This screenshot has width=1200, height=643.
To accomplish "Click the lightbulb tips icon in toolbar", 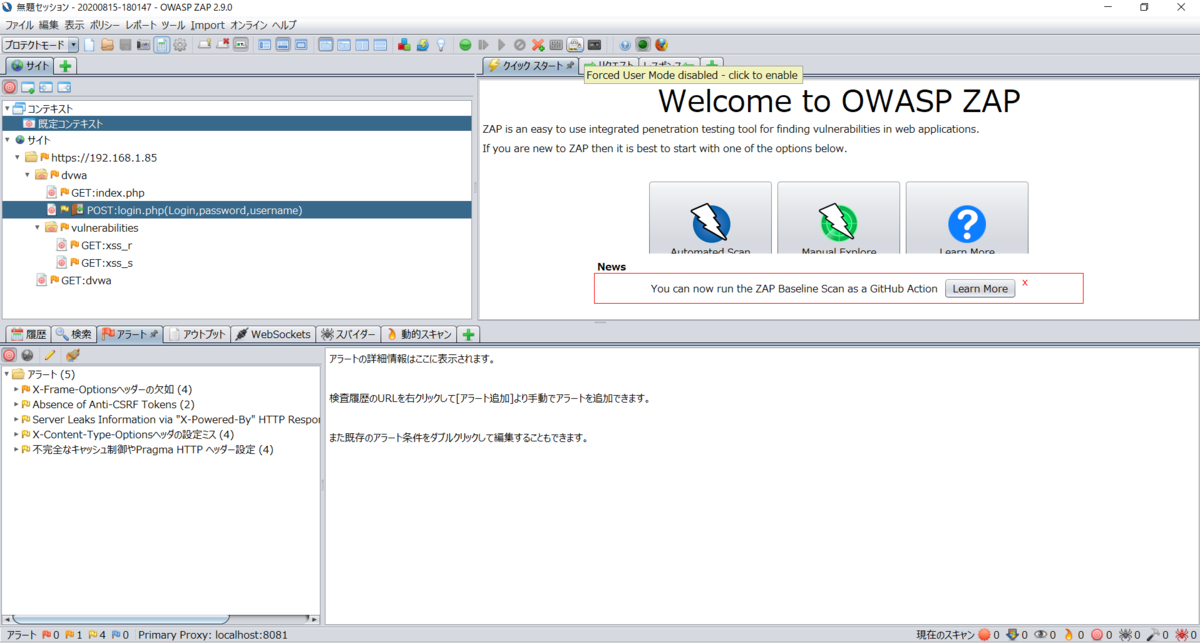I will click(x=440, y=45).
